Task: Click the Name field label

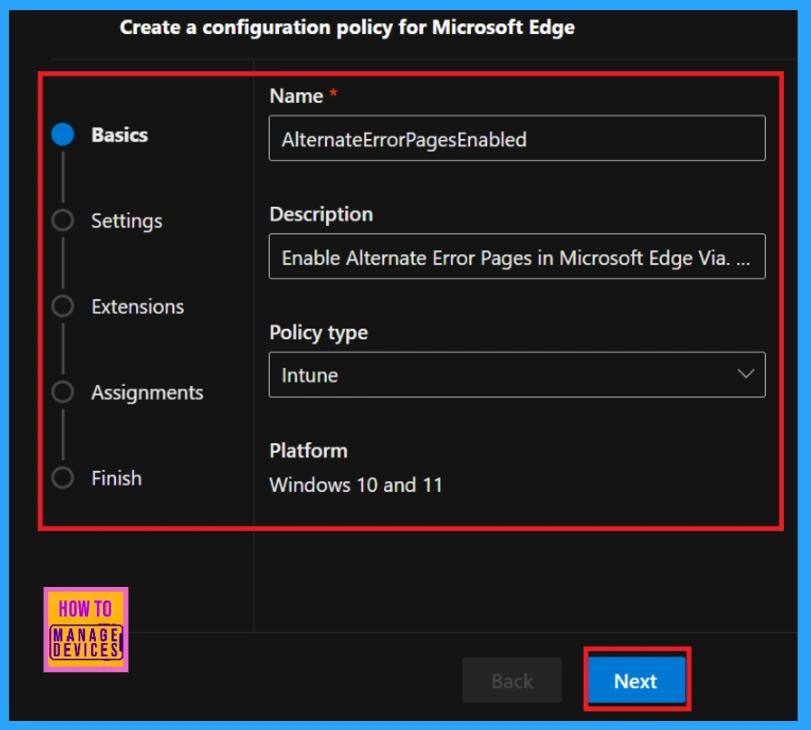Action: point(296,96)
